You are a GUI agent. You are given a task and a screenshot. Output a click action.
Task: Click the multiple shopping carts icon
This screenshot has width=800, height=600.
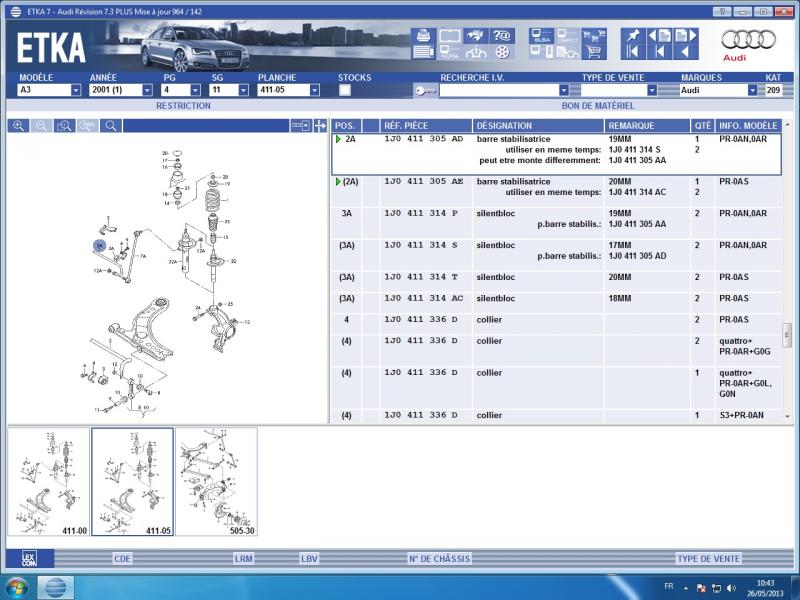tap(594, 36)
